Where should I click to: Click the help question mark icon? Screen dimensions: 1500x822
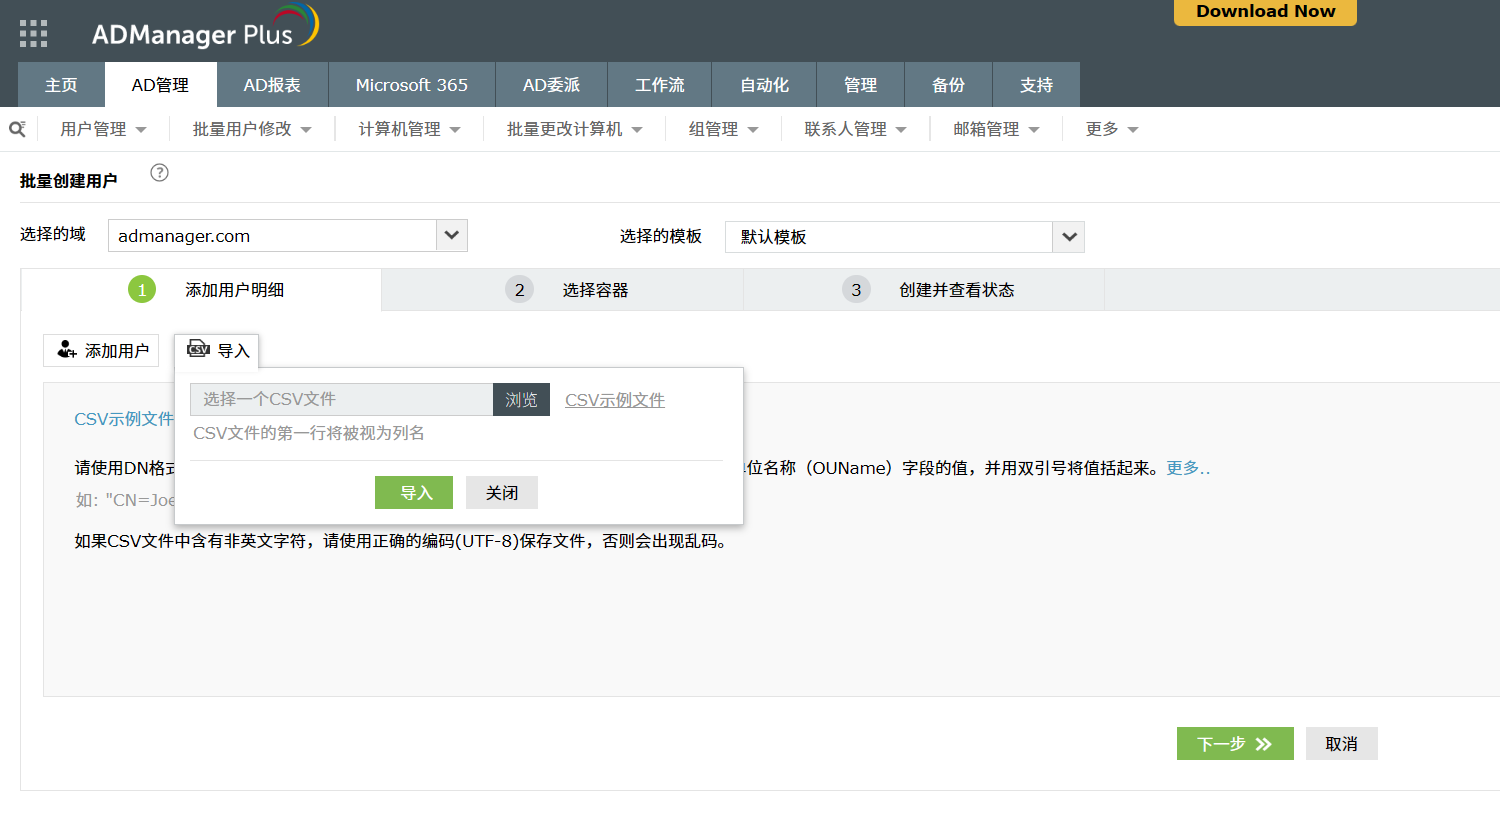(159, 173)
